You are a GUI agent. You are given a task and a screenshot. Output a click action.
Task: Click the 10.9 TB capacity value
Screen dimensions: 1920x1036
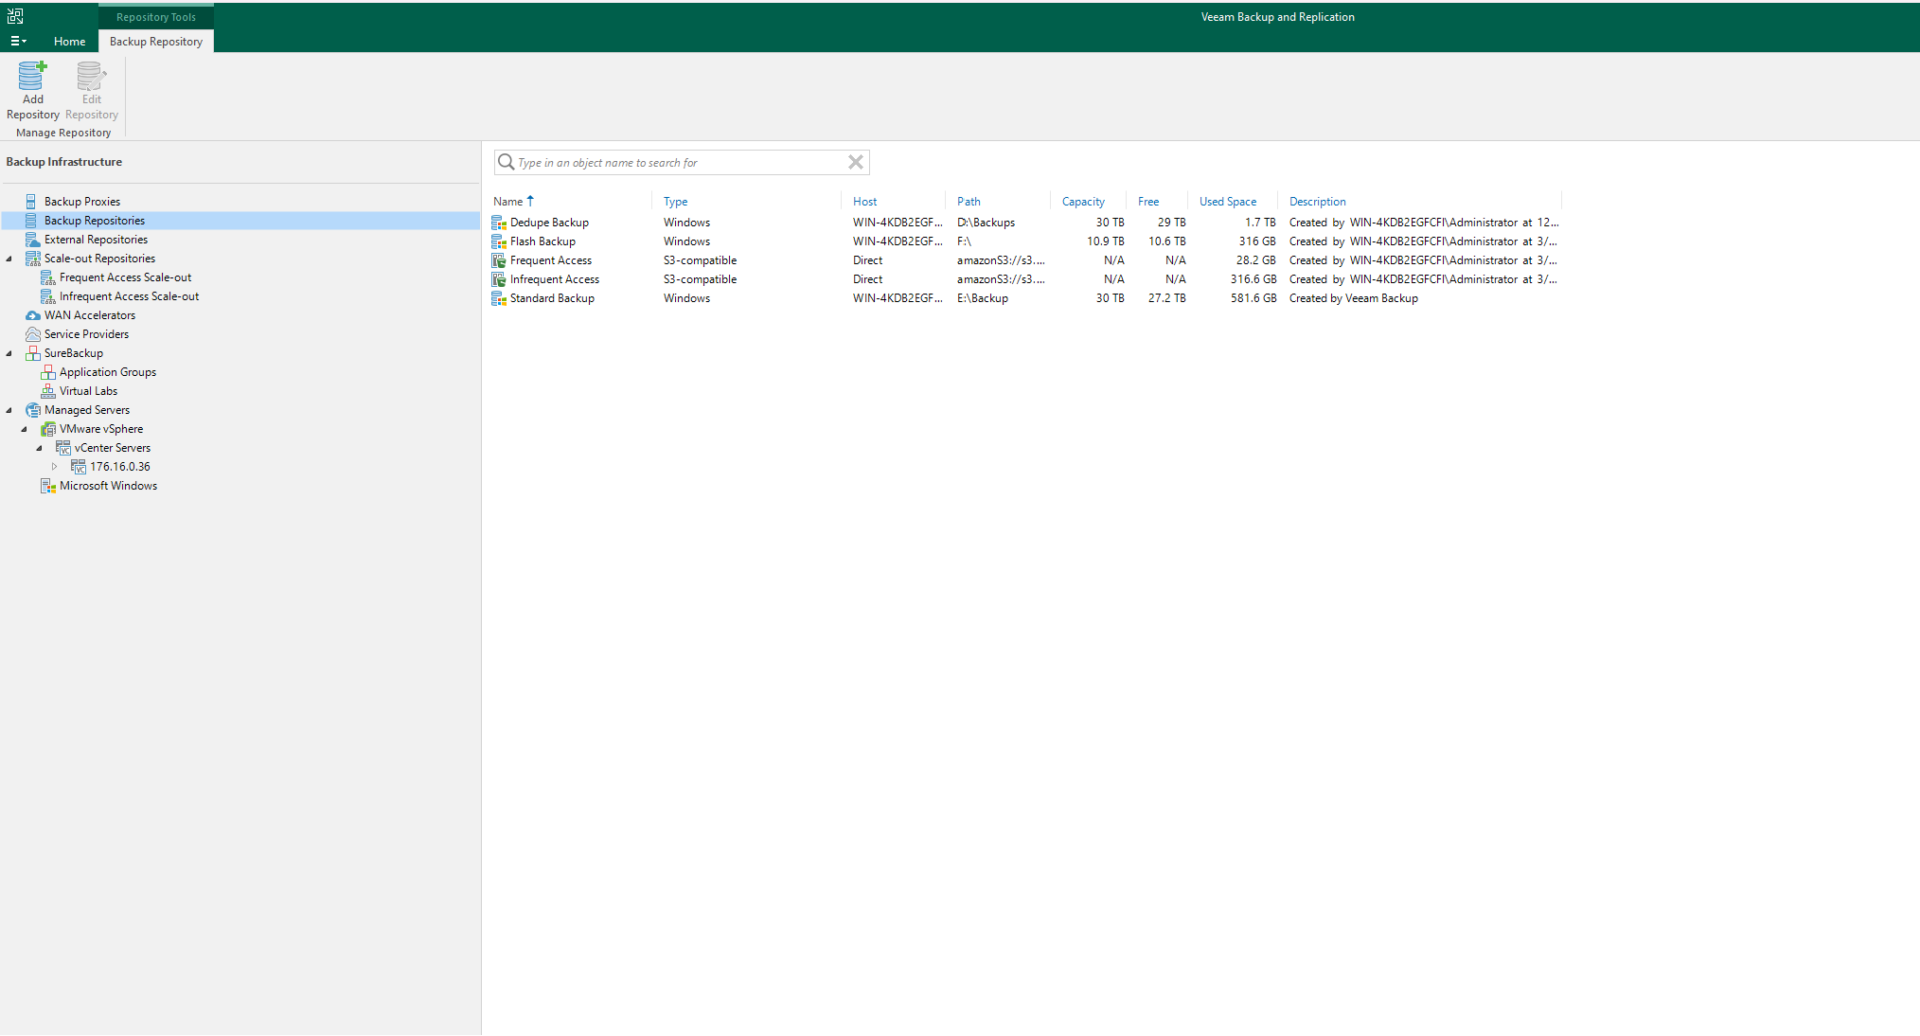[1106, 241]
